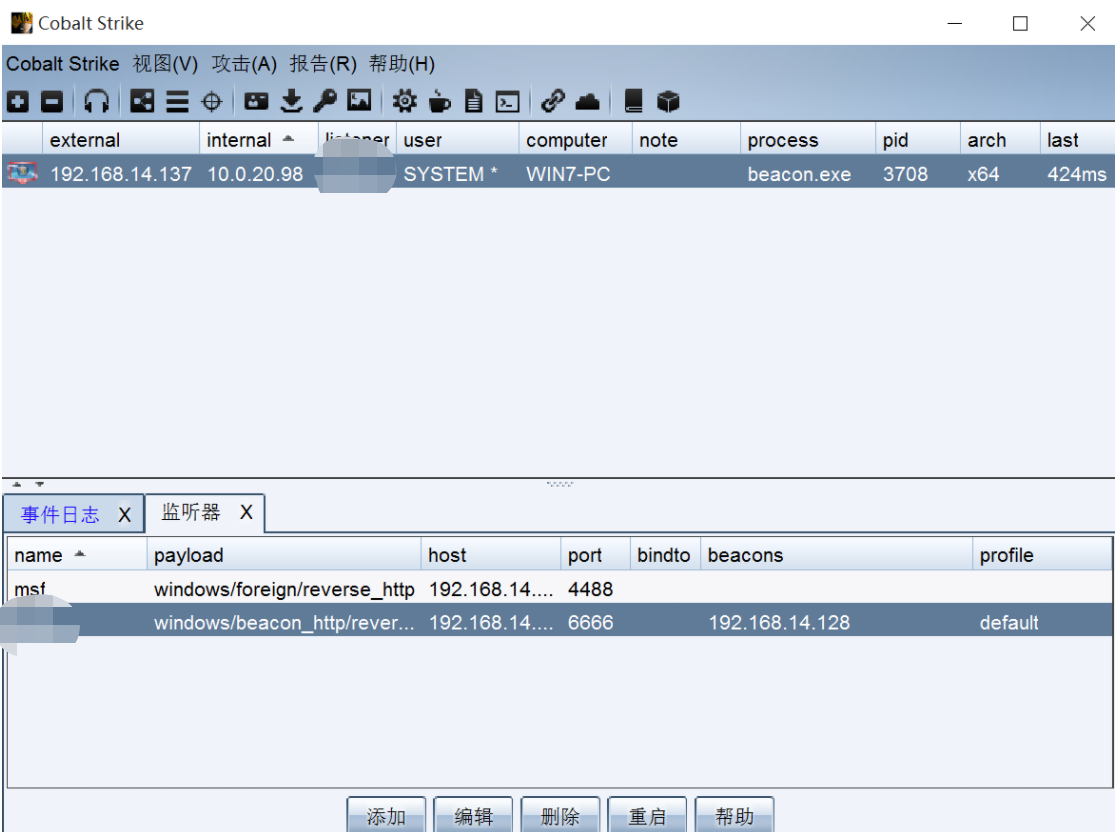This screenshot has height=832, width=1117.
Task: Sort listeners by the name column header
Action: 39,555
